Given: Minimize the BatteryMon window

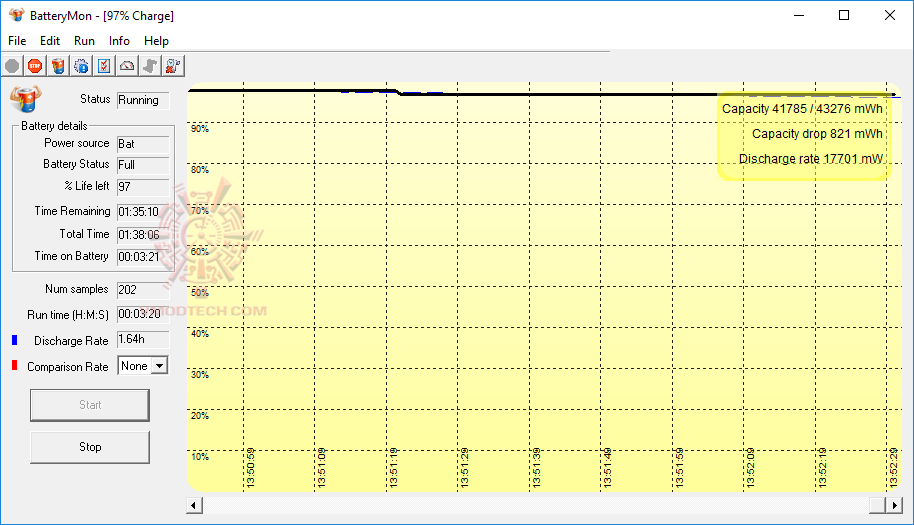Looking at the screenshot, I should point(799,15).
